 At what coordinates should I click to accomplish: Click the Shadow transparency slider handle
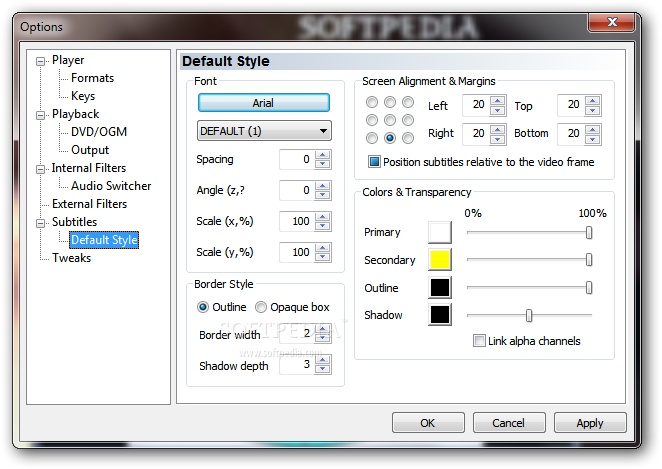click(x=529, y=315)
